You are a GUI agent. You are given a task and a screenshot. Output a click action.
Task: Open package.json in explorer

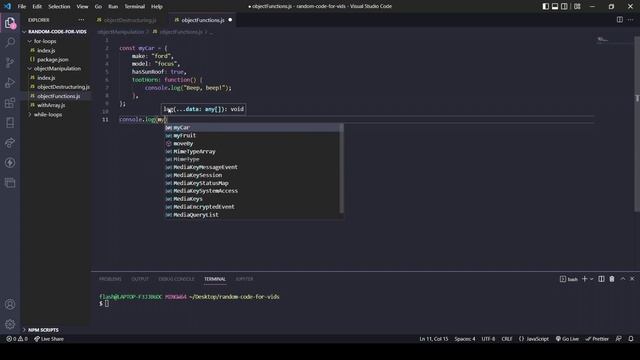pos(53,60)
